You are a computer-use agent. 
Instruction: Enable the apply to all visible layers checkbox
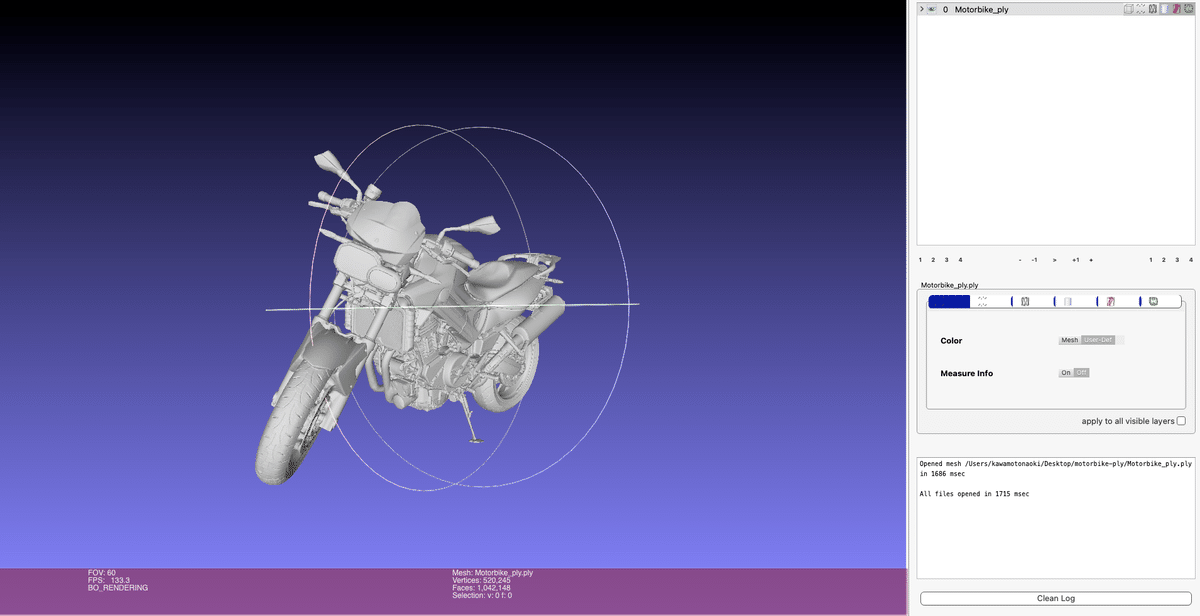pos(1183,420)
